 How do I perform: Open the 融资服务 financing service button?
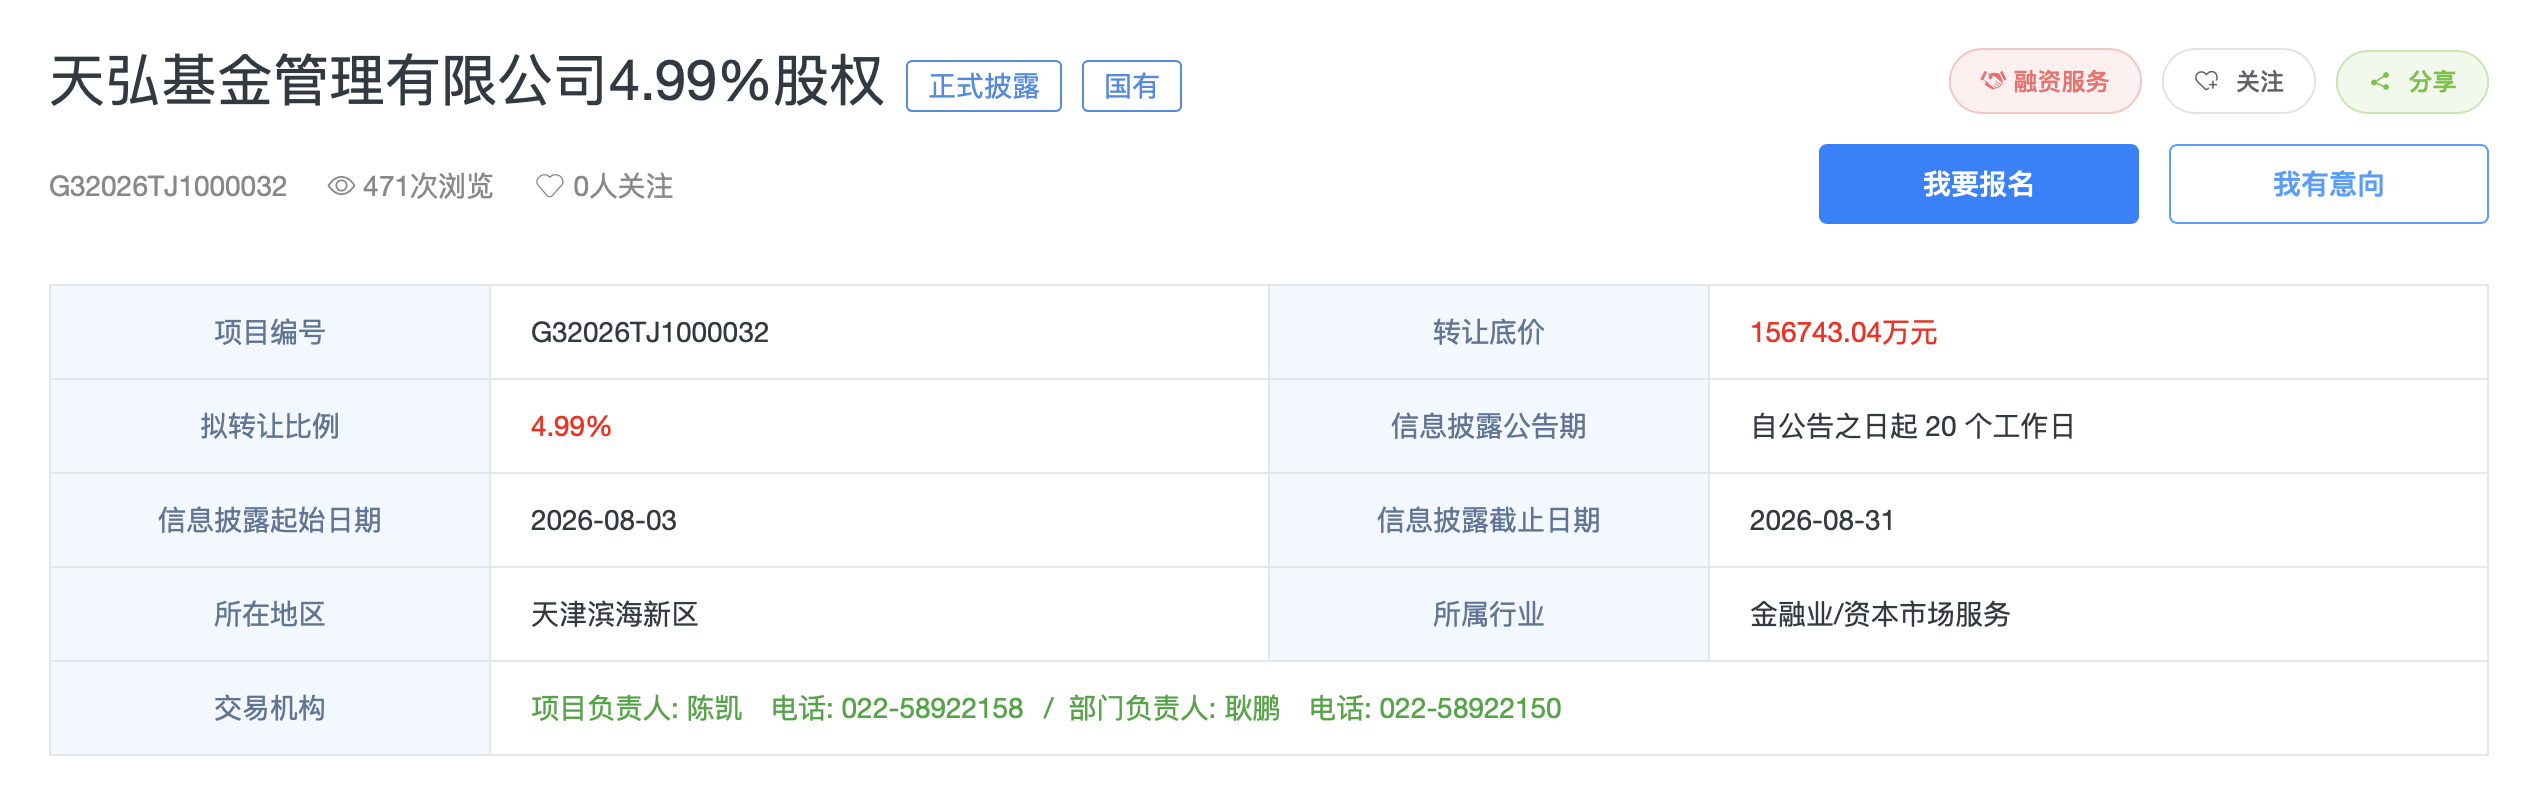pyautogui.click(x=2045, y=81)
